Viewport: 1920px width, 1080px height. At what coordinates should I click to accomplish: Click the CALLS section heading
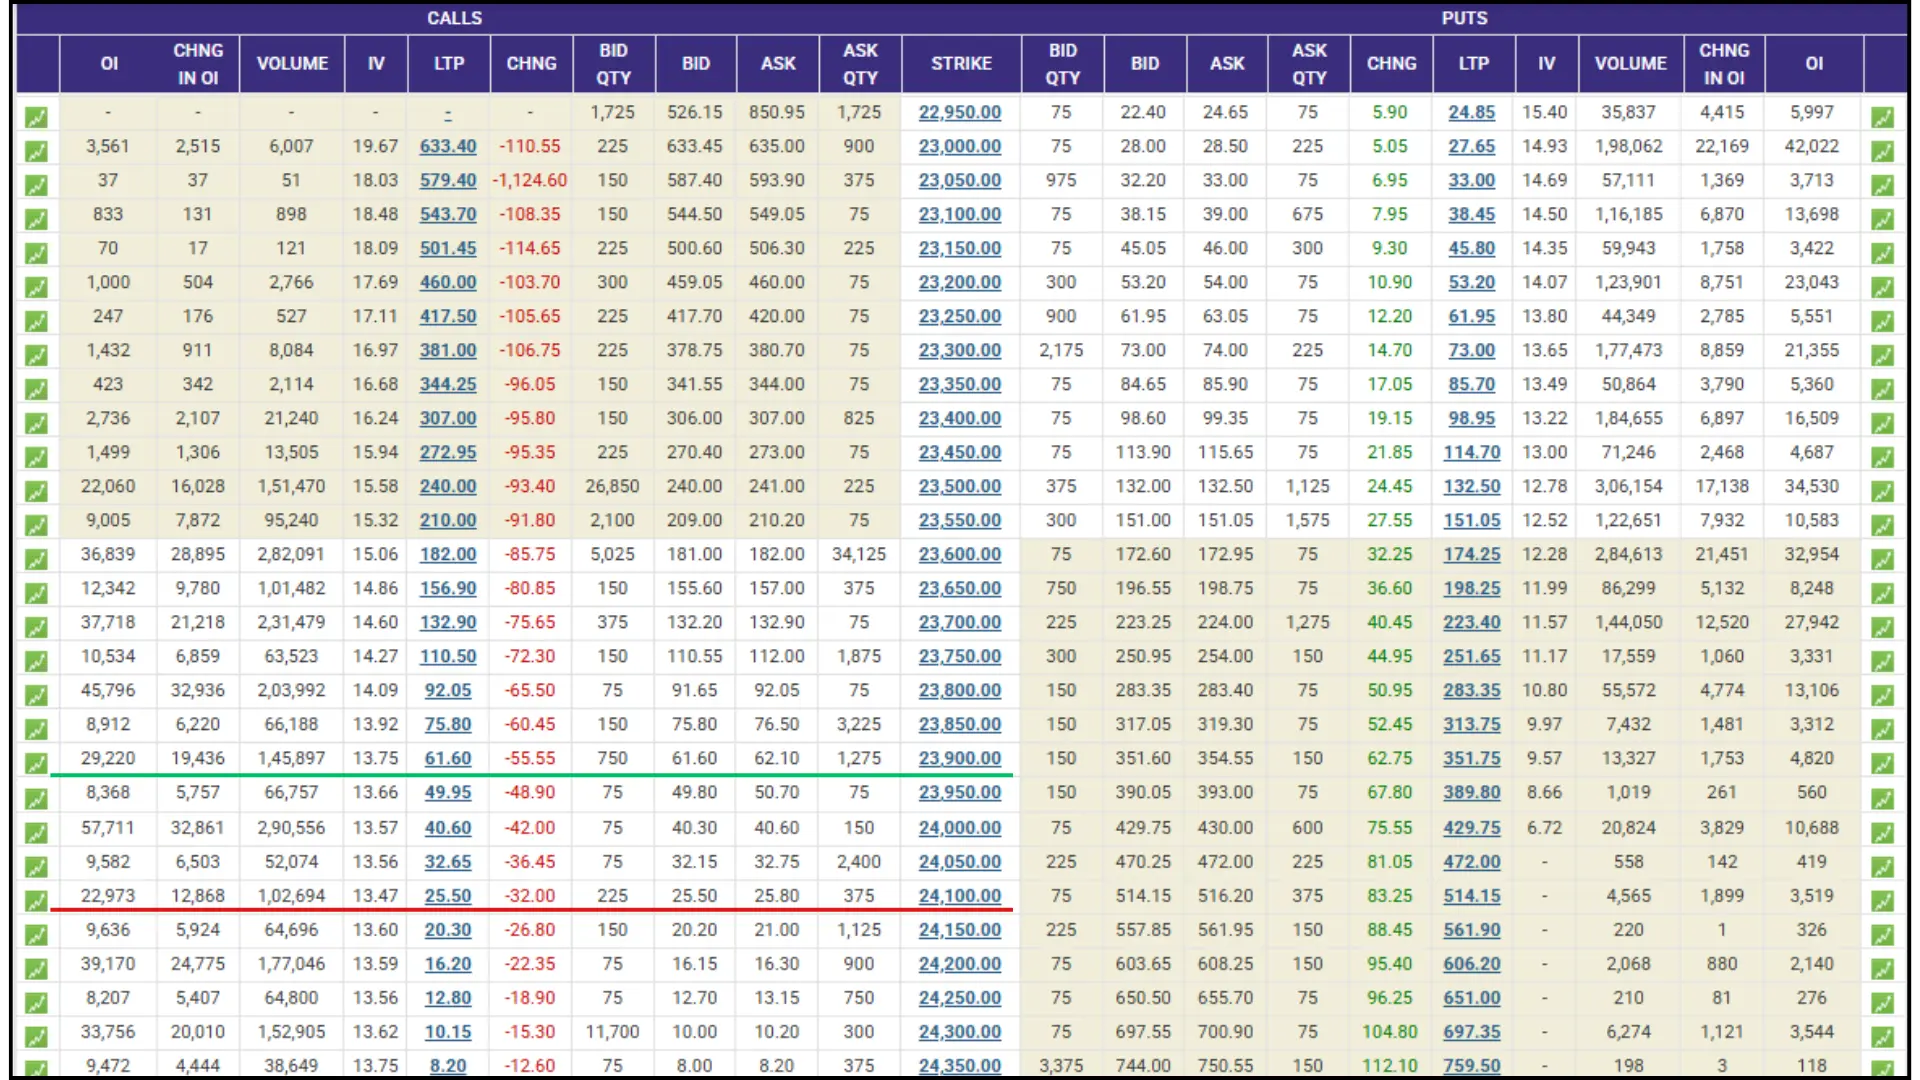(x=454, y=18)
